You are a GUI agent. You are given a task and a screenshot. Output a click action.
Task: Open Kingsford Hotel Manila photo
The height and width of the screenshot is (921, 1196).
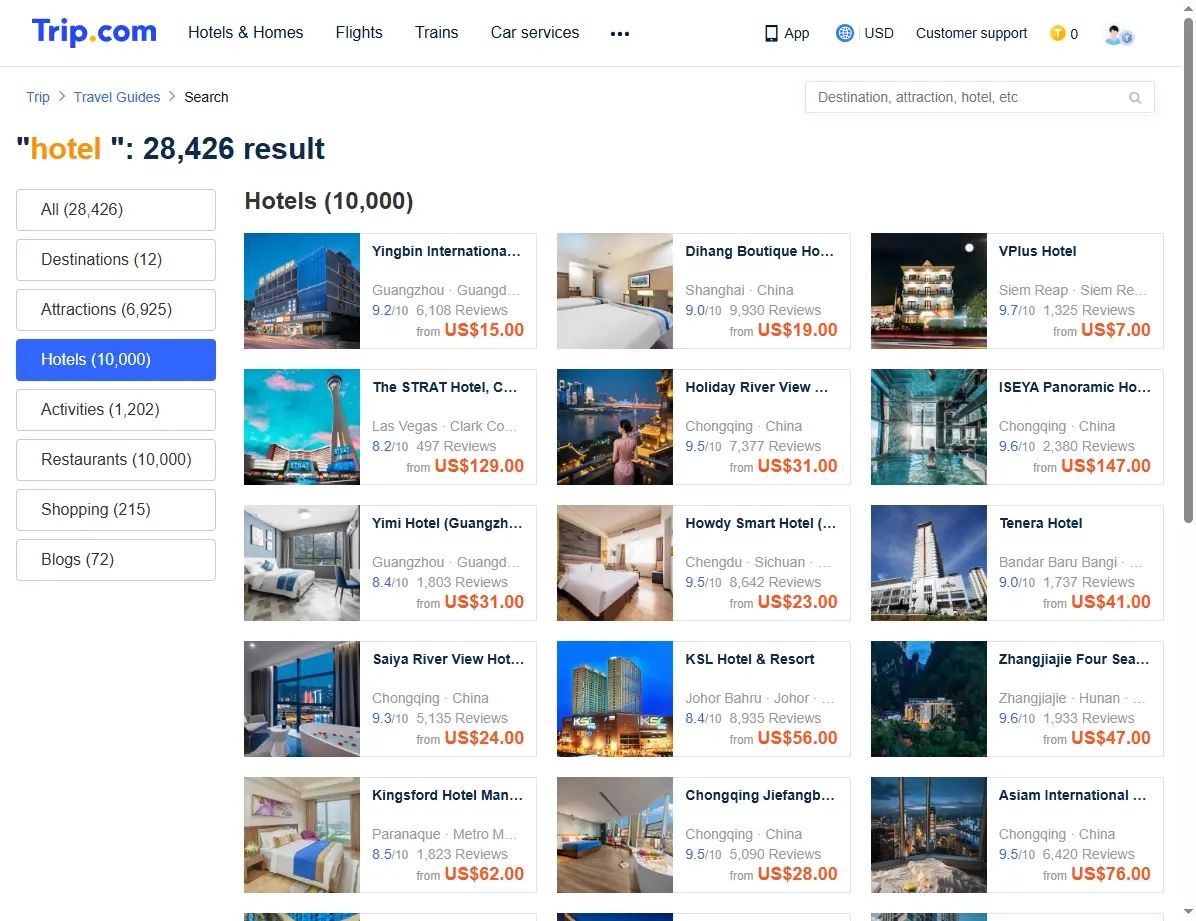point(301,835)
